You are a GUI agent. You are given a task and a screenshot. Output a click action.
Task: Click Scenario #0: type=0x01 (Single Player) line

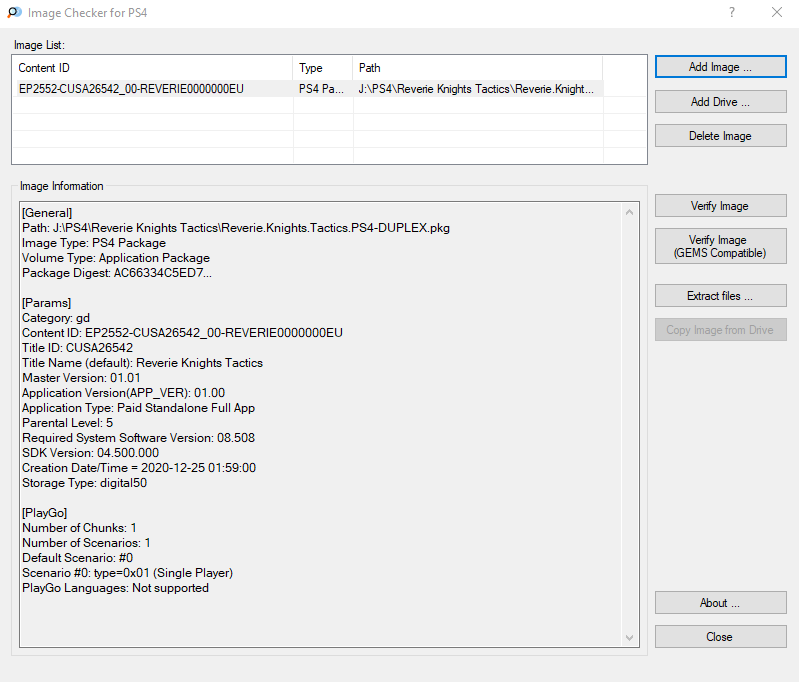127,573
